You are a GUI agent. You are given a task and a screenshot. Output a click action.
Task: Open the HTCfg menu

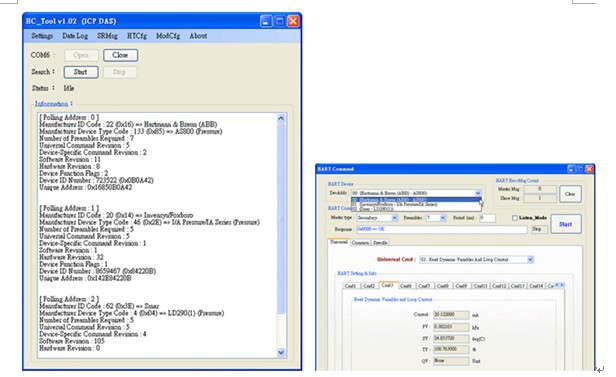[x=137, y=36]
